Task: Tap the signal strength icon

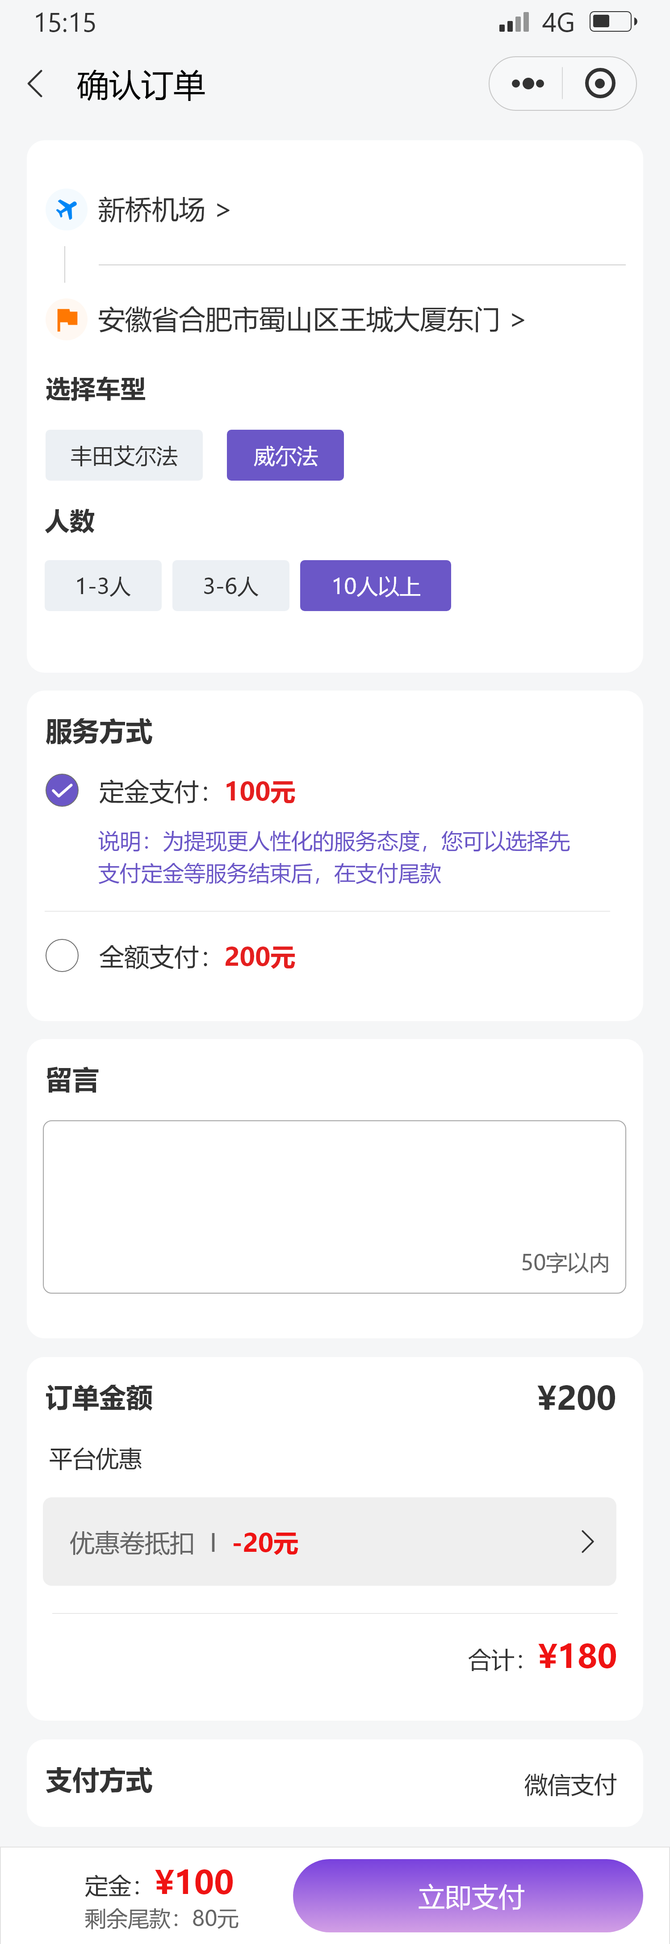Action: point(514,22)
